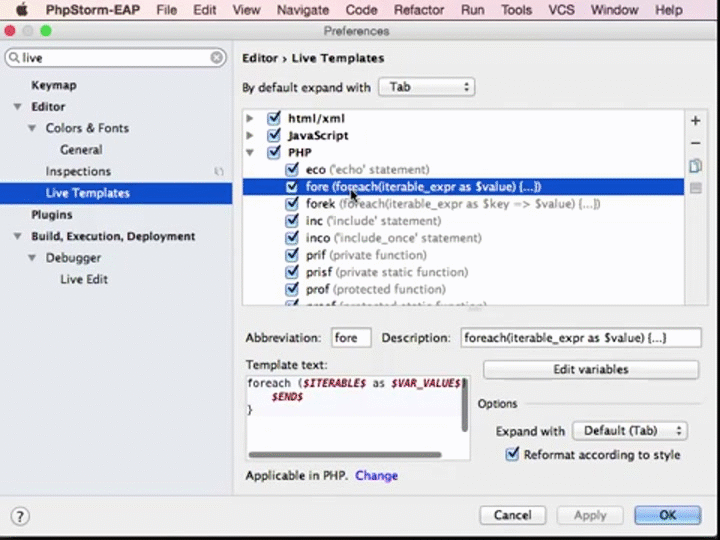
Task: Select Live Templates in the settings tree
Action: 116,193
